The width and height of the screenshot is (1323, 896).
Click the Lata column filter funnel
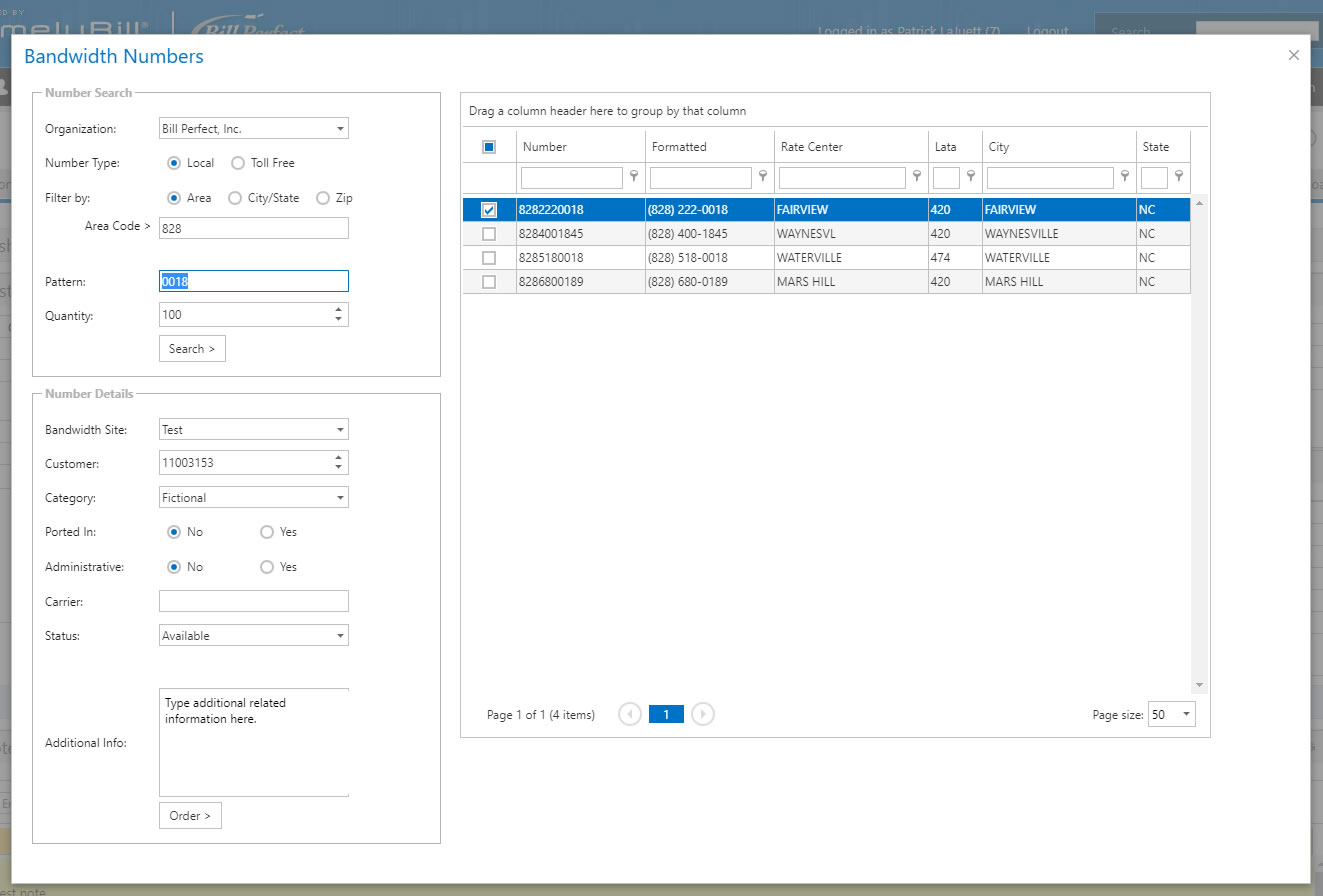[970, 177]
